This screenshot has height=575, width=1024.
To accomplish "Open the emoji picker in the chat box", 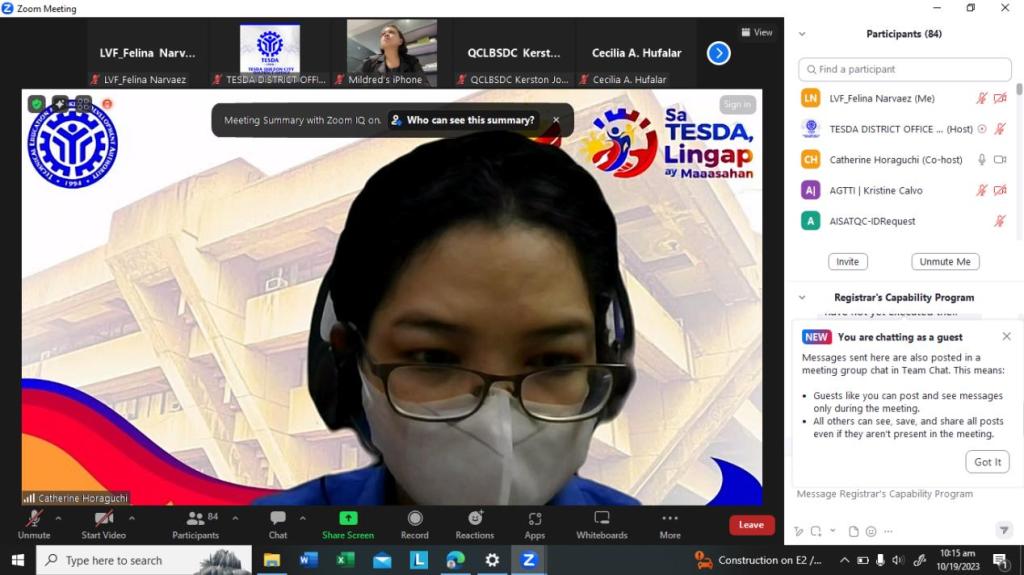I will pos(871,531).
